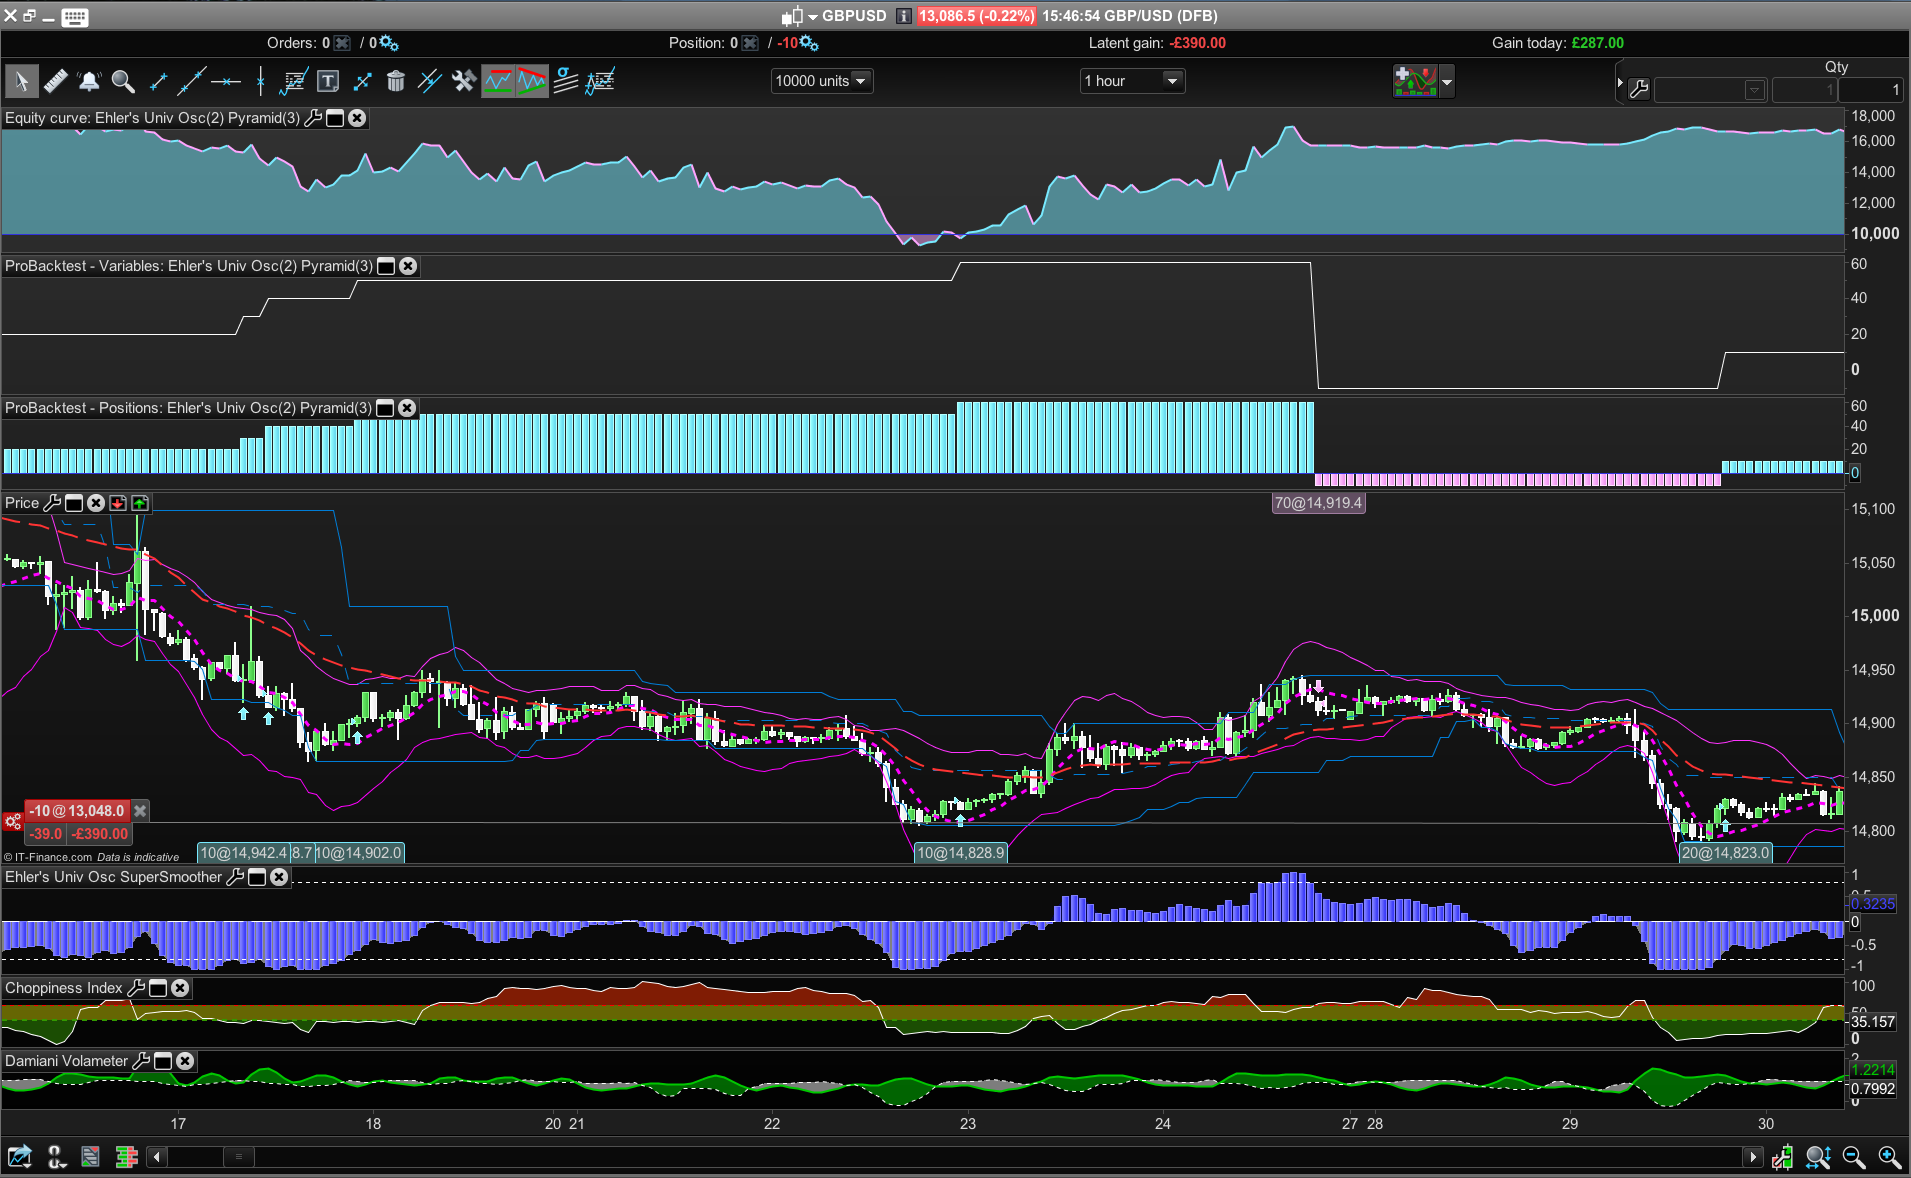Toggle oblique trendline detection icon
The height and width of the screenshot is (1178, 1911).
point(532,81)
